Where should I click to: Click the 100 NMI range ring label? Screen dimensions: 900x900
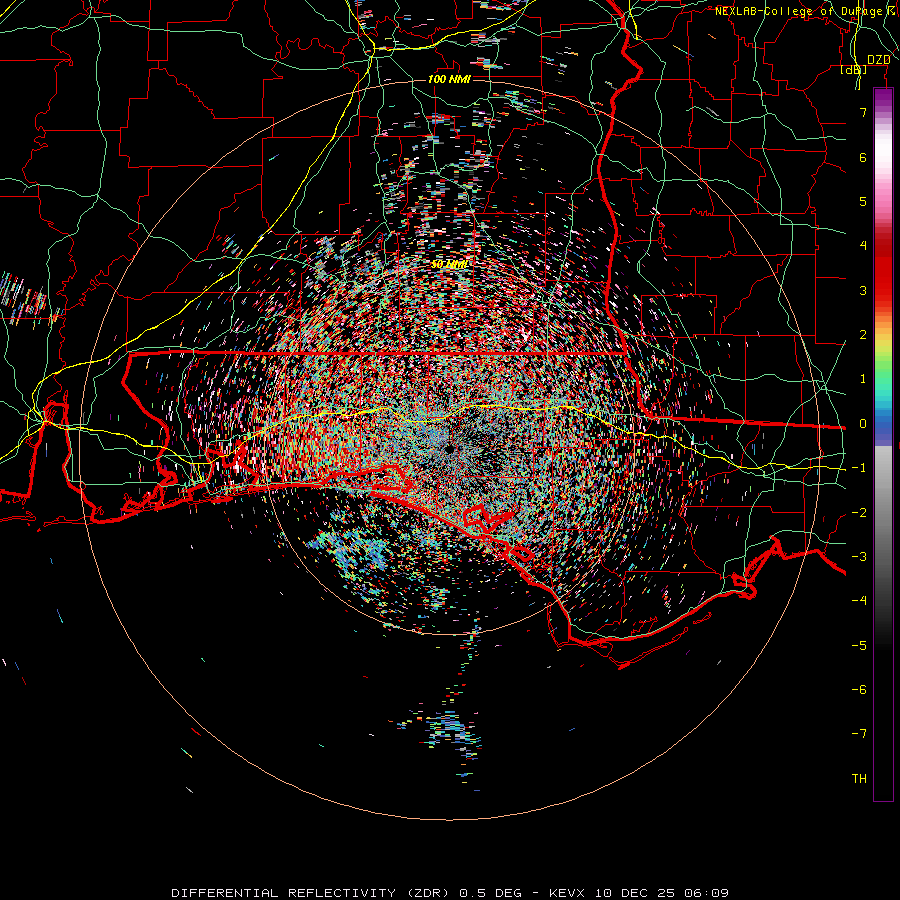point(449,79)
